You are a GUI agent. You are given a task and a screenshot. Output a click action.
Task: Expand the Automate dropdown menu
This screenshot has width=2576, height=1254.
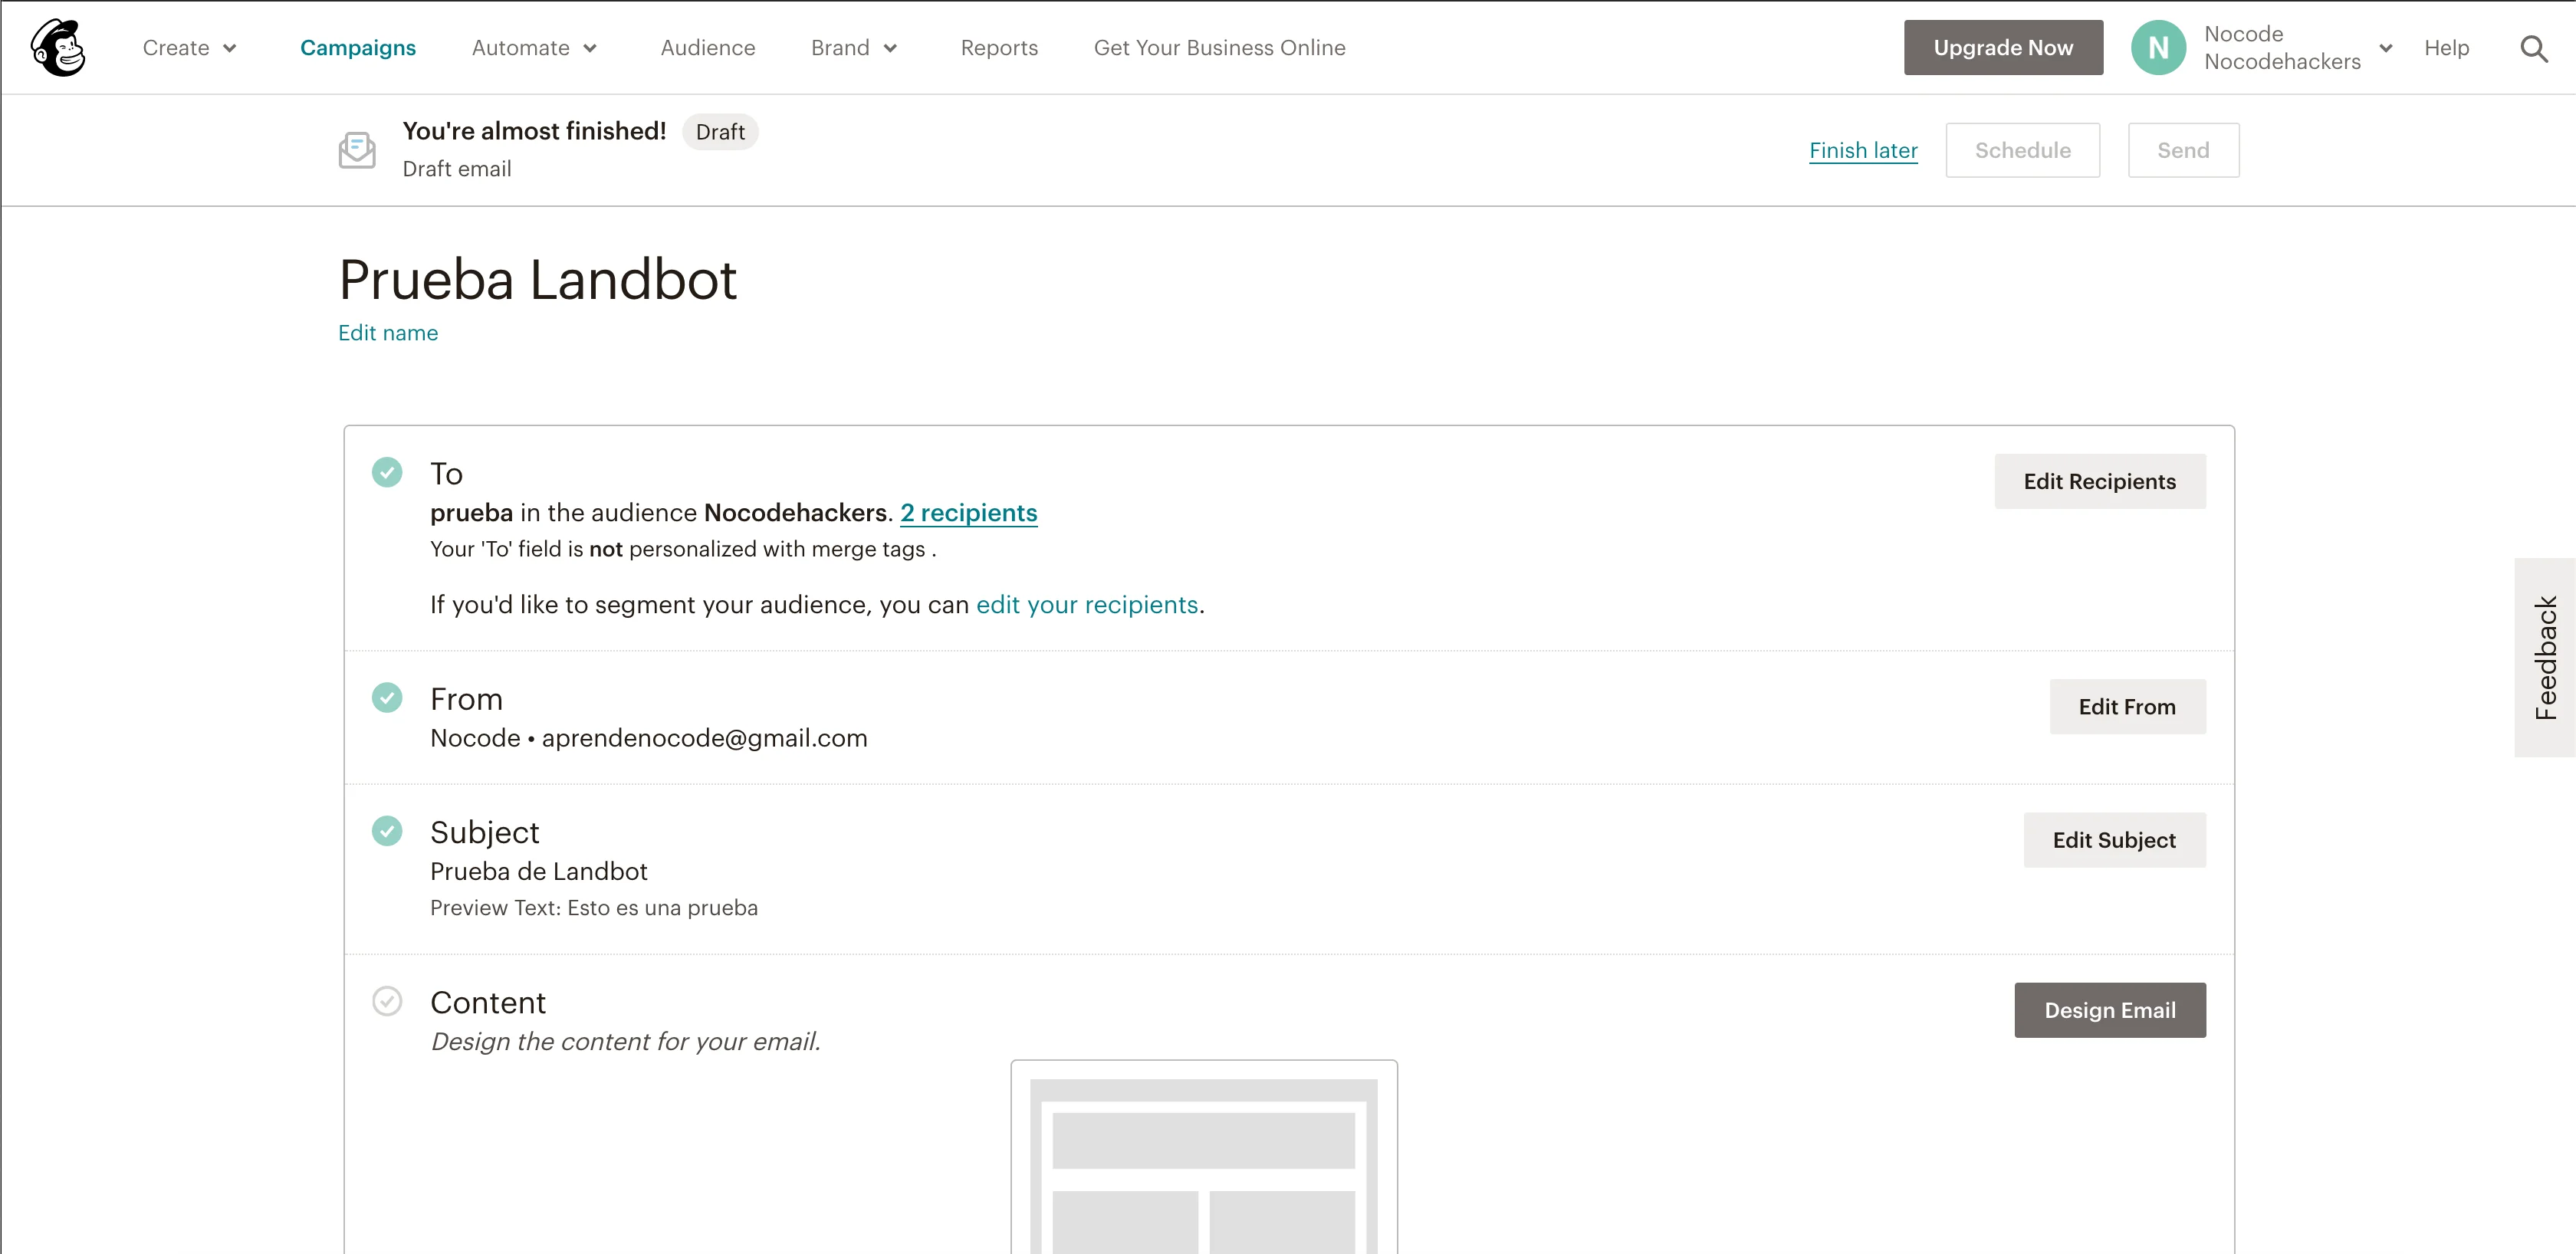click(x=534, y=48)
